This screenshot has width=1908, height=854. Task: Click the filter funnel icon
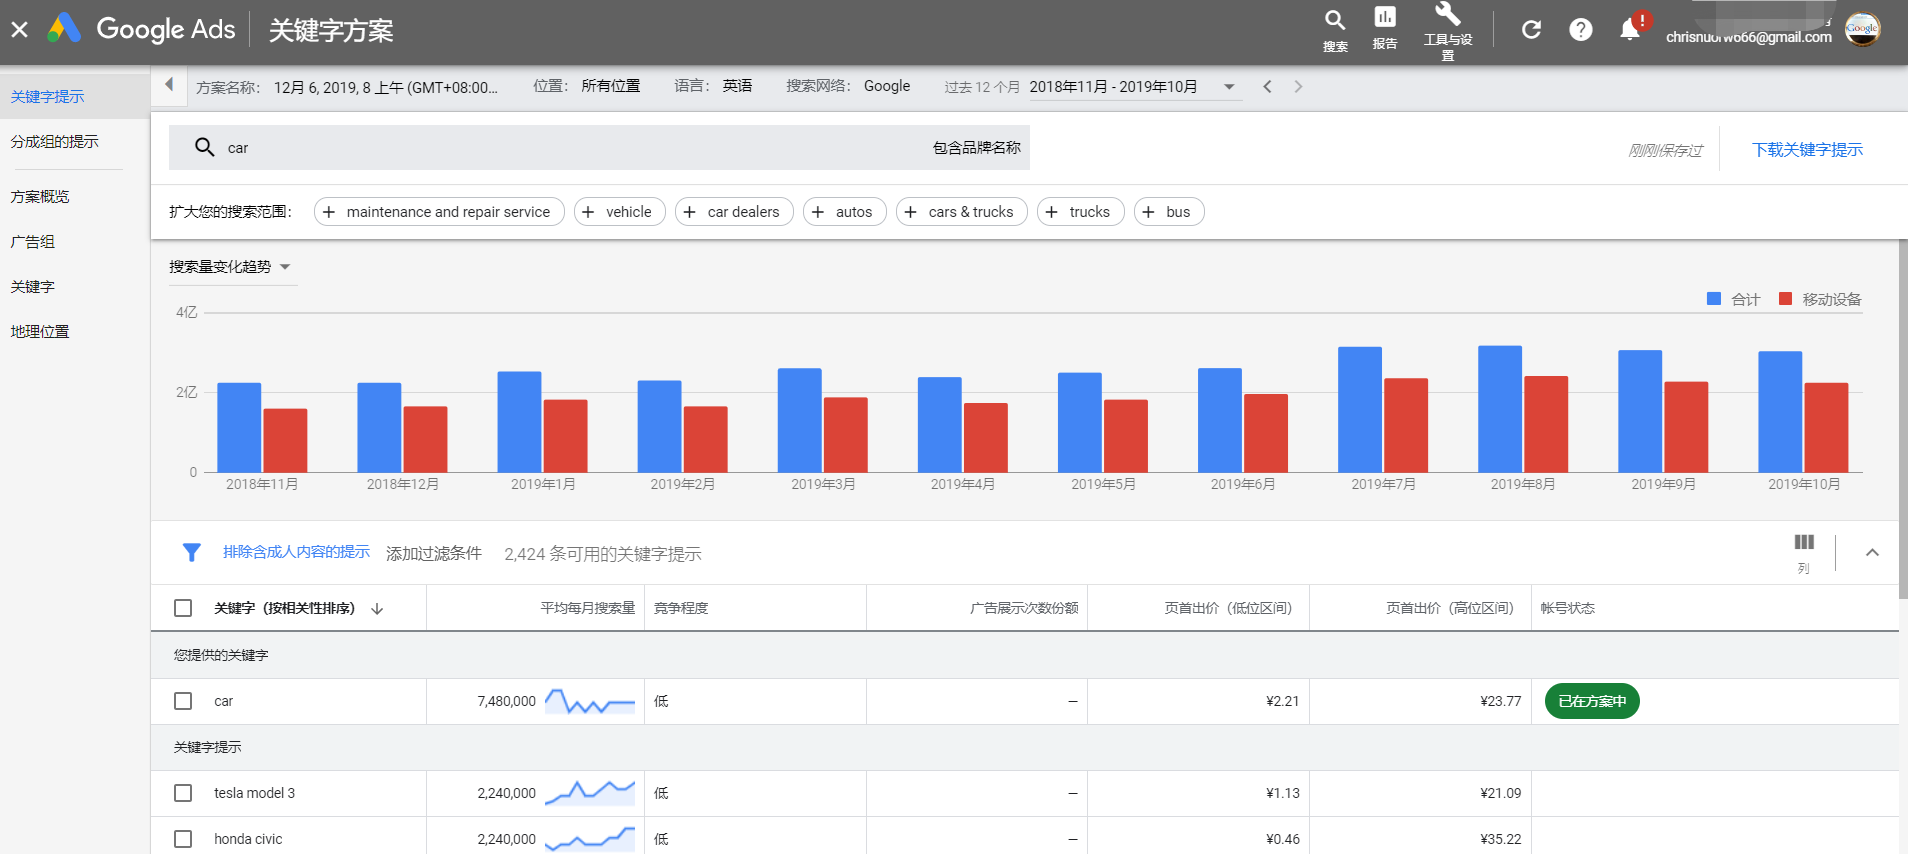(192, 552)
